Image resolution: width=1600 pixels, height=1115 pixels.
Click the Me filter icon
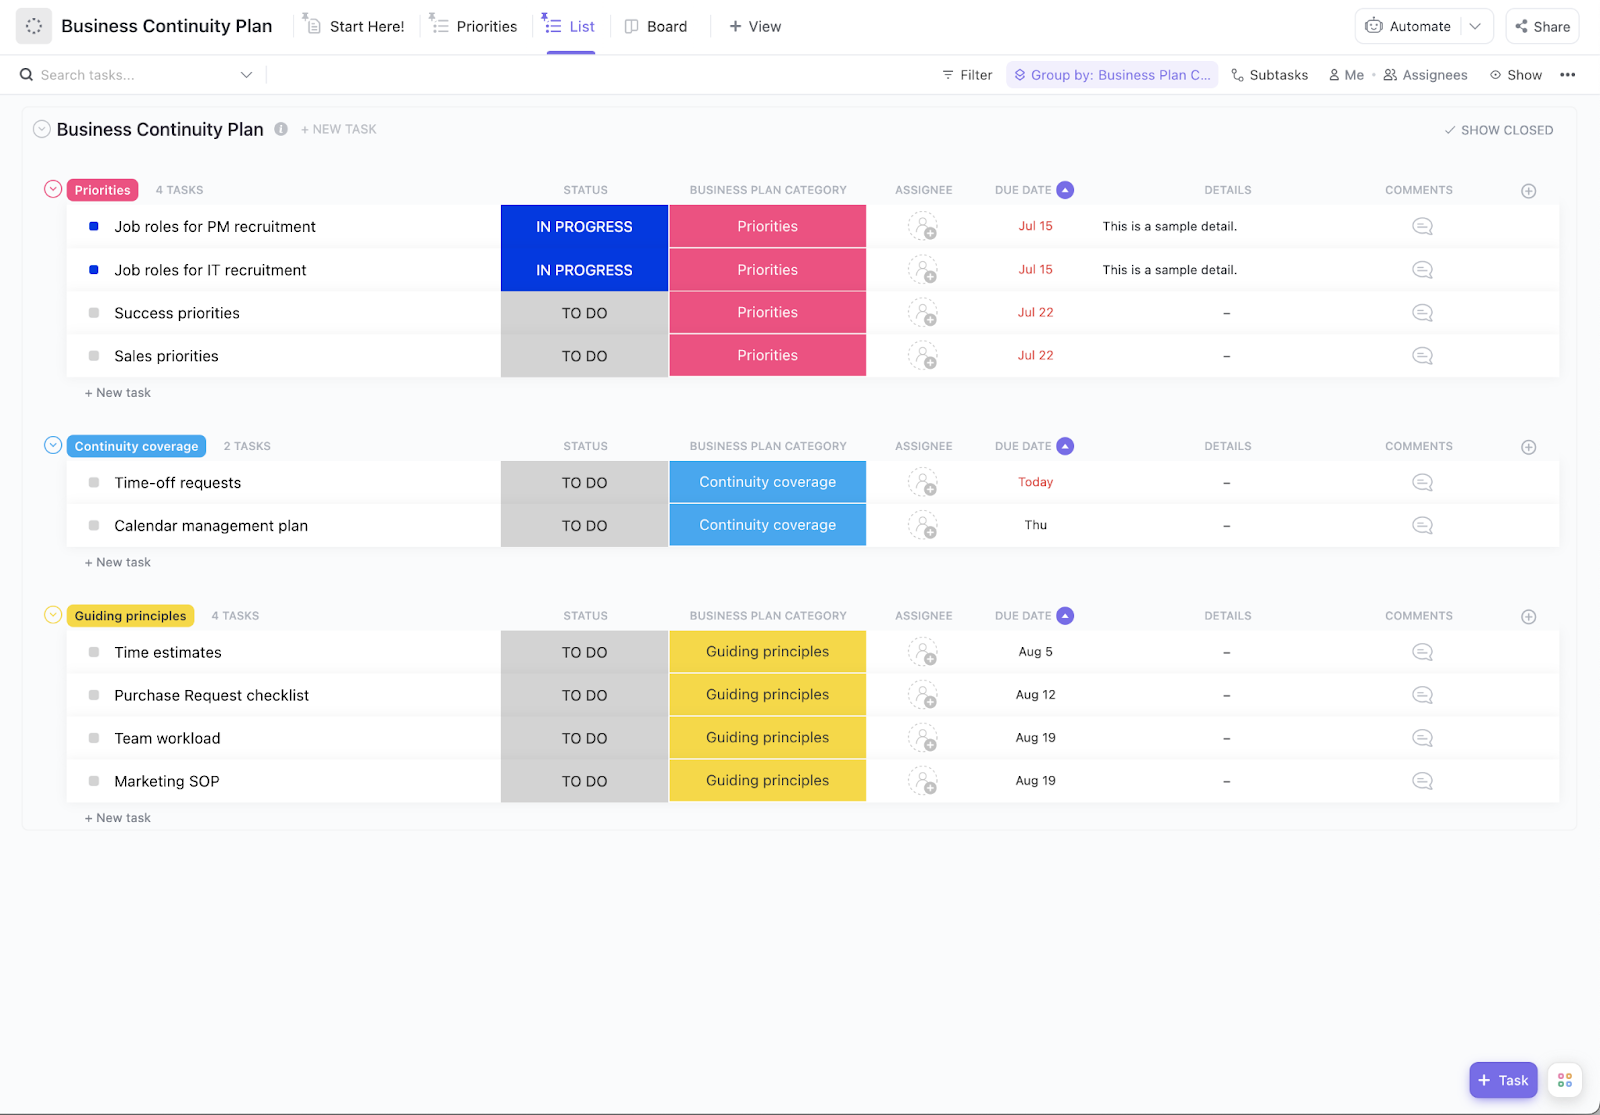[x=1334, y=74]
